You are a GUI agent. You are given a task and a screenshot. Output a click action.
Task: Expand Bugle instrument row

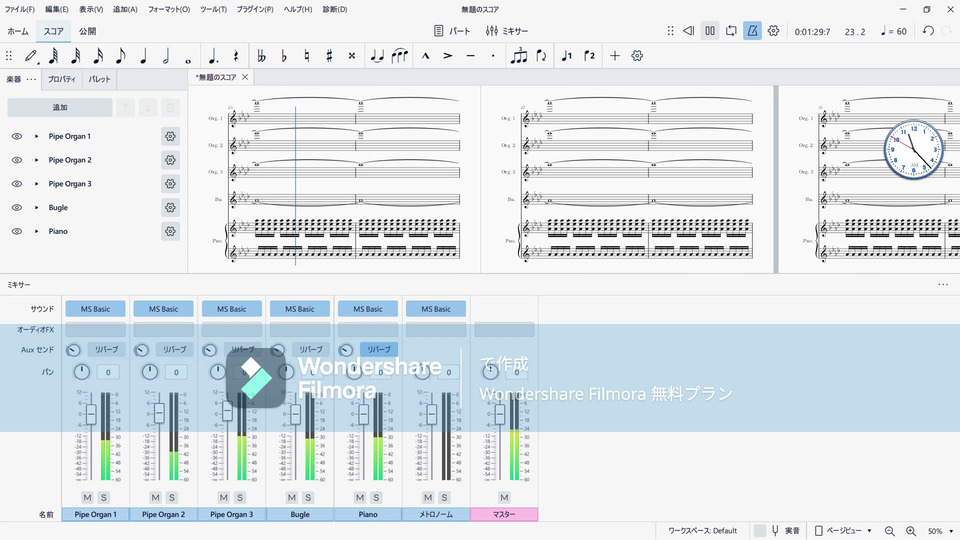coord(37,208)
